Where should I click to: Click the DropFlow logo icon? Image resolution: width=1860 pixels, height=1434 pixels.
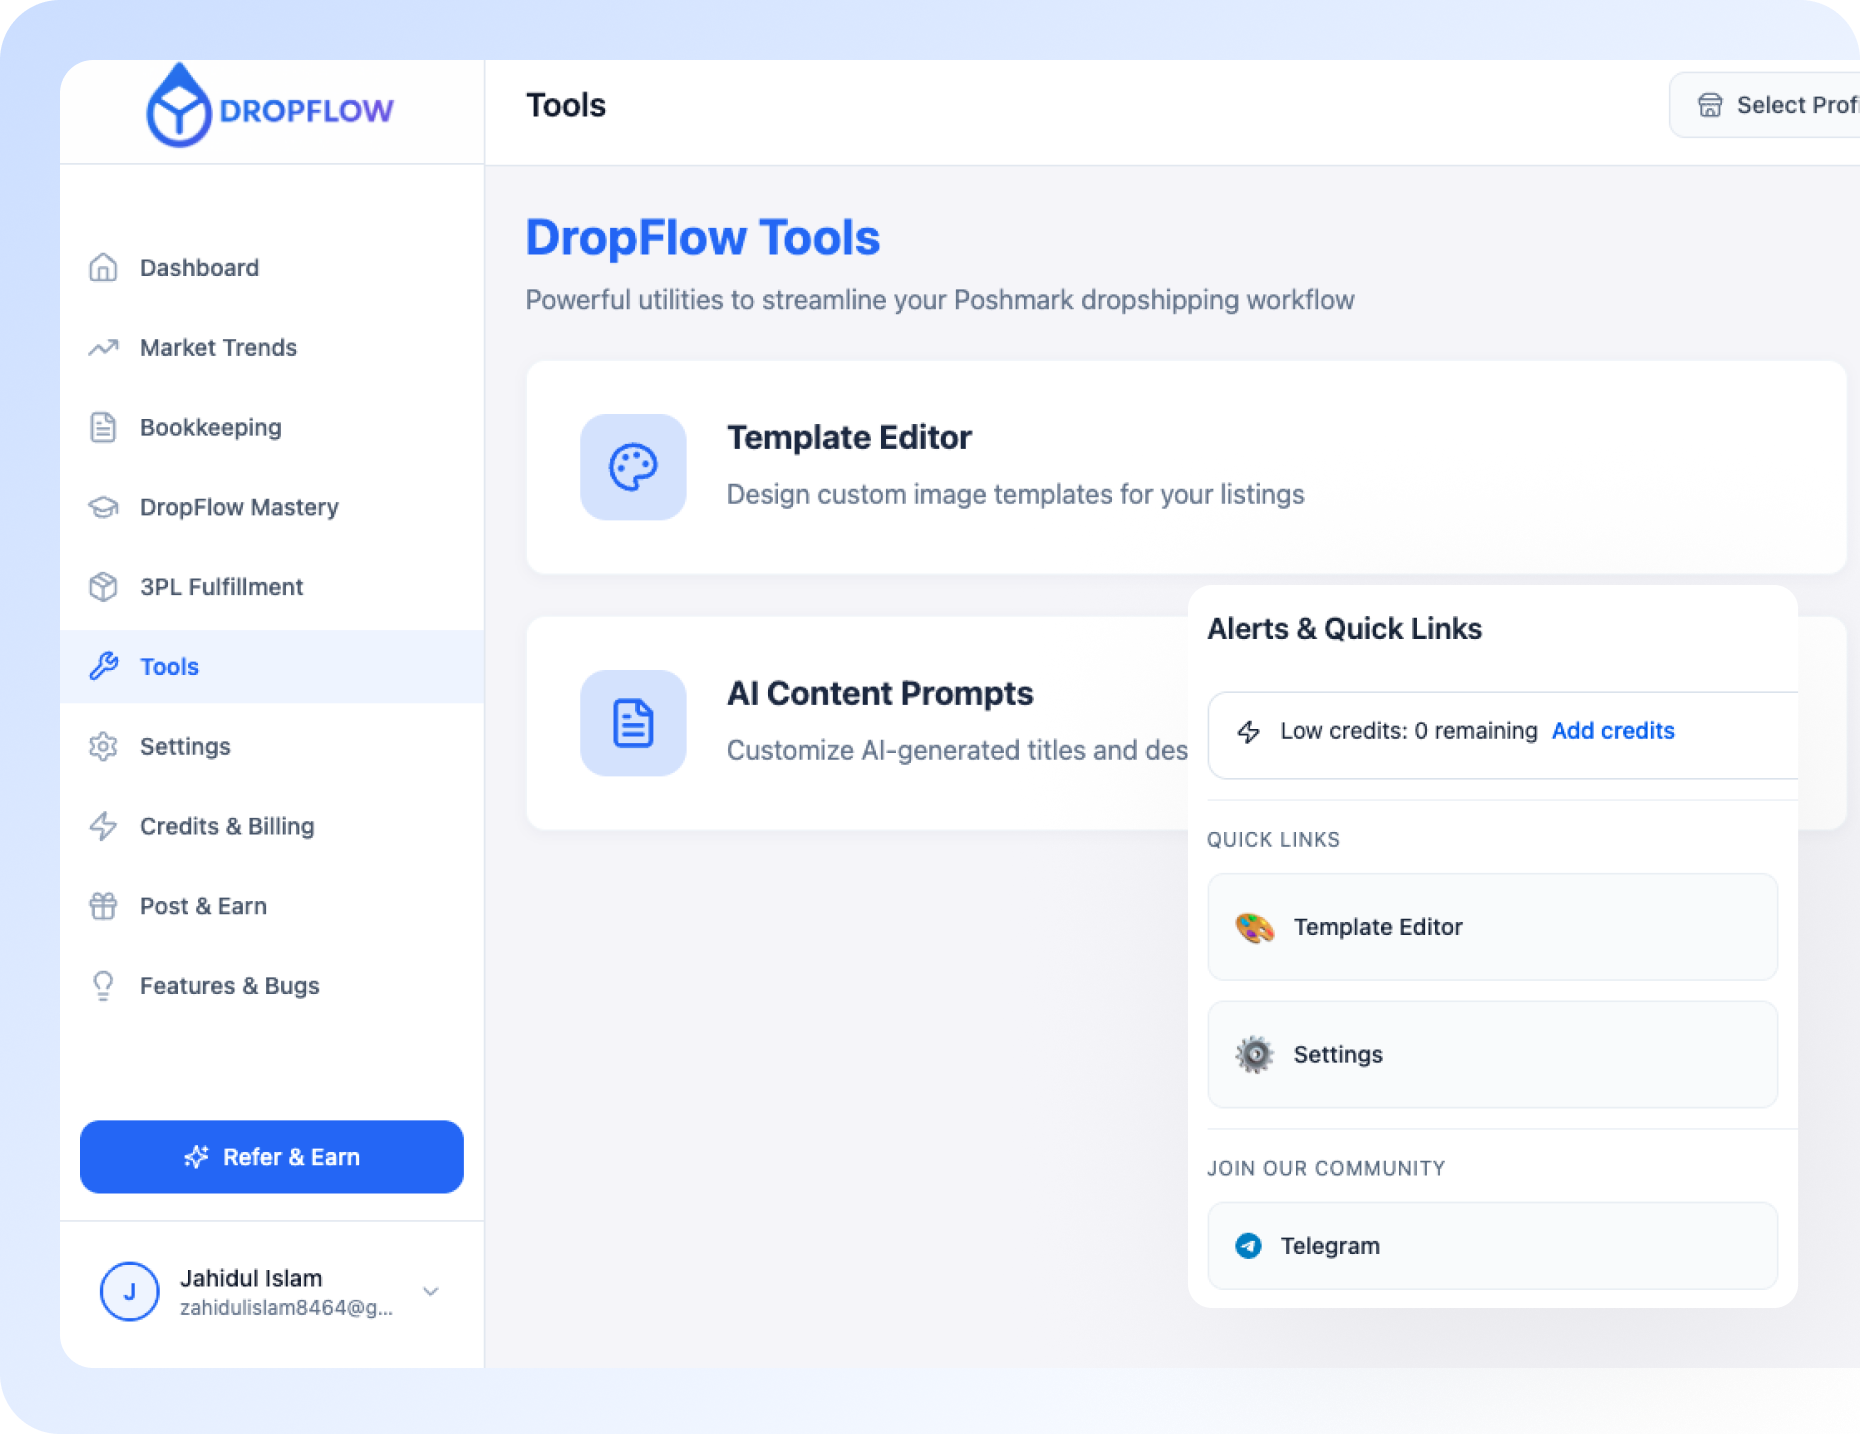point(178,108)
